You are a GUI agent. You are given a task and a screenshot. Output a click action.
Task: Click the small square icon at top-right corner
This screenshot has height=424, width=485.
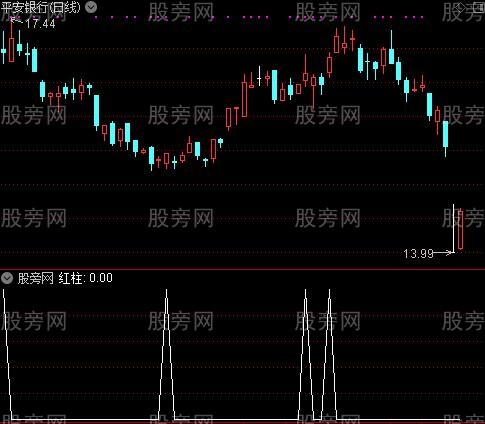(480, 7)
